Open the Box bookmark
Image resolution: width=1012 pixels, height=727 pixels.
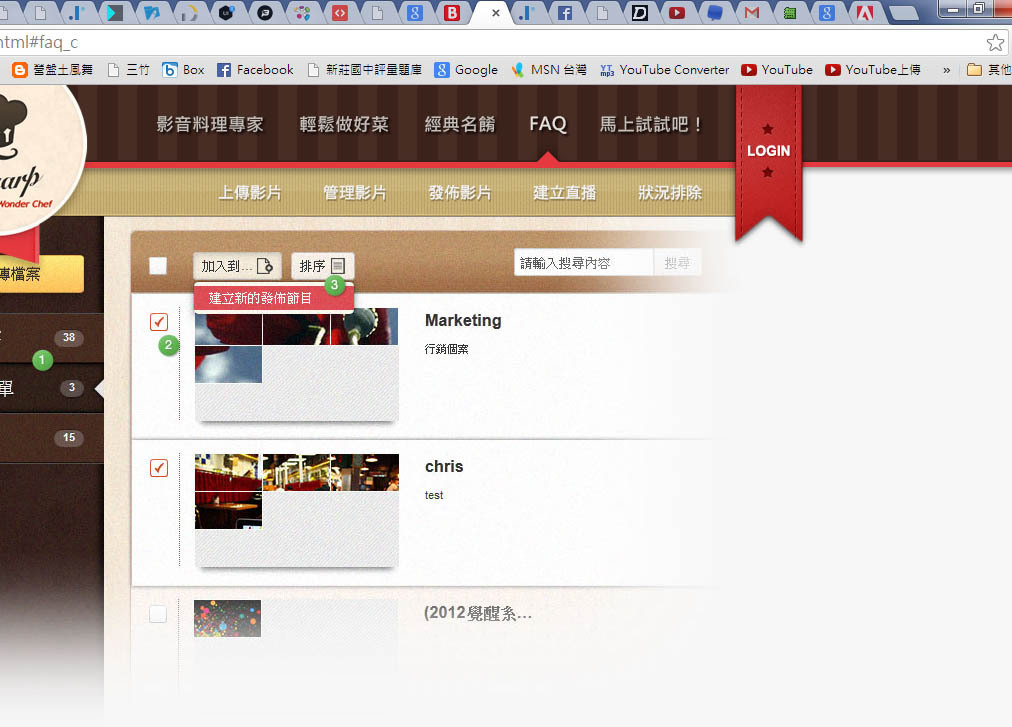pyautogui.click(x=183, y=70)
